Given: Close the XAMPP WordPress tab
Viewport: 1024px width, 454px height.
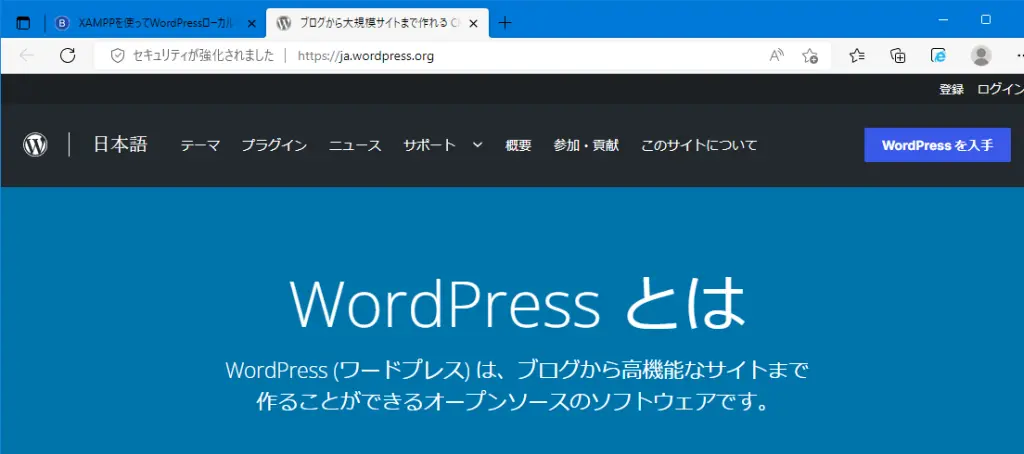Looking at the screenshot, I should click(x=252, y=23).
